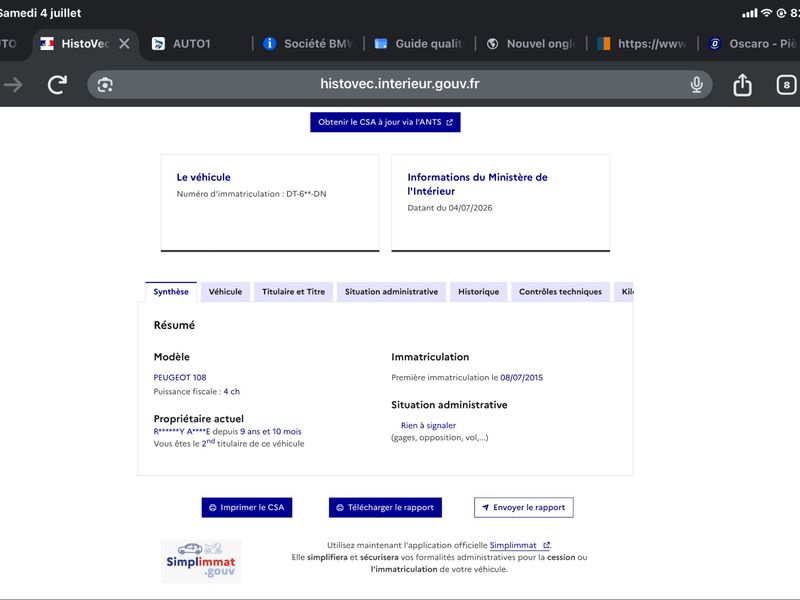Switch to the https://www tab
The height and width of the screenshot is (600, 800).
(x=642, y=44)
